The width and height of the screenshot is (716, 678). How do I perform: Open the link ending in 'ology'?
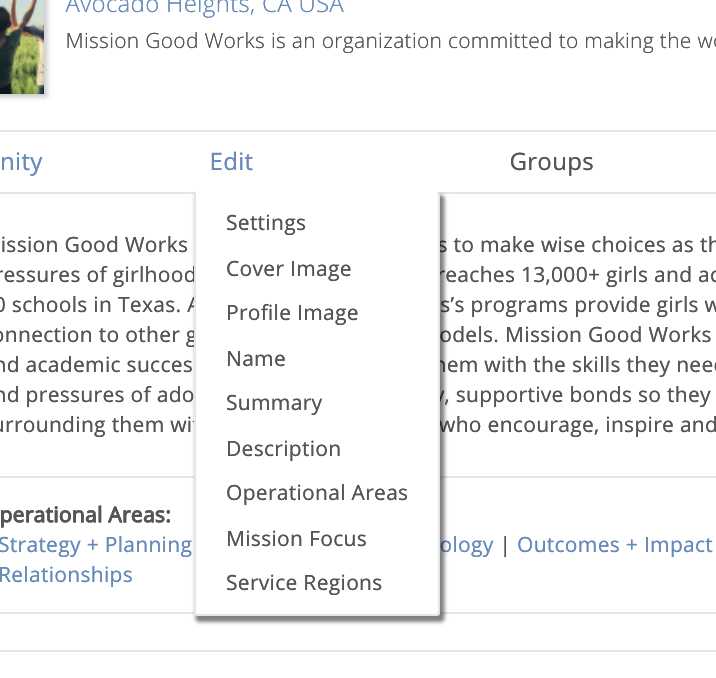[x=466, y=545]
